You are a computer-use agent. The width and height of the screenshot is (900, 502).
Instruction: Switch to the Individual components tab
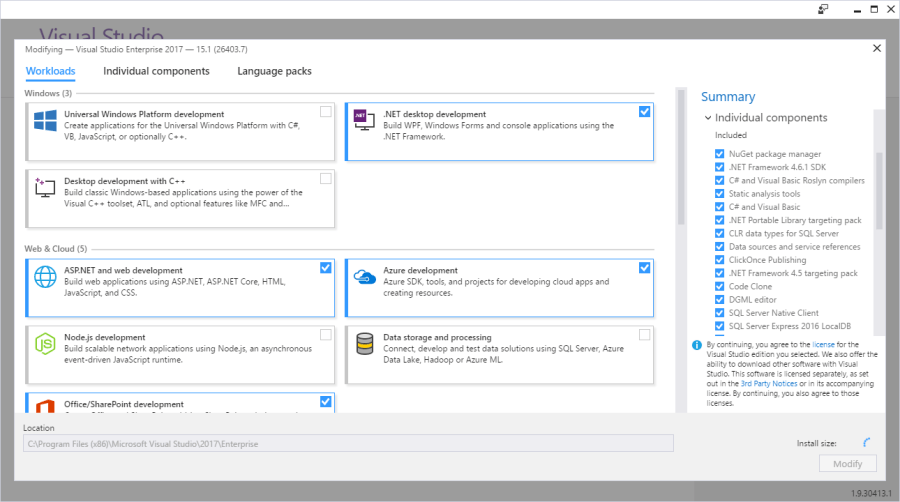(156, 71)
